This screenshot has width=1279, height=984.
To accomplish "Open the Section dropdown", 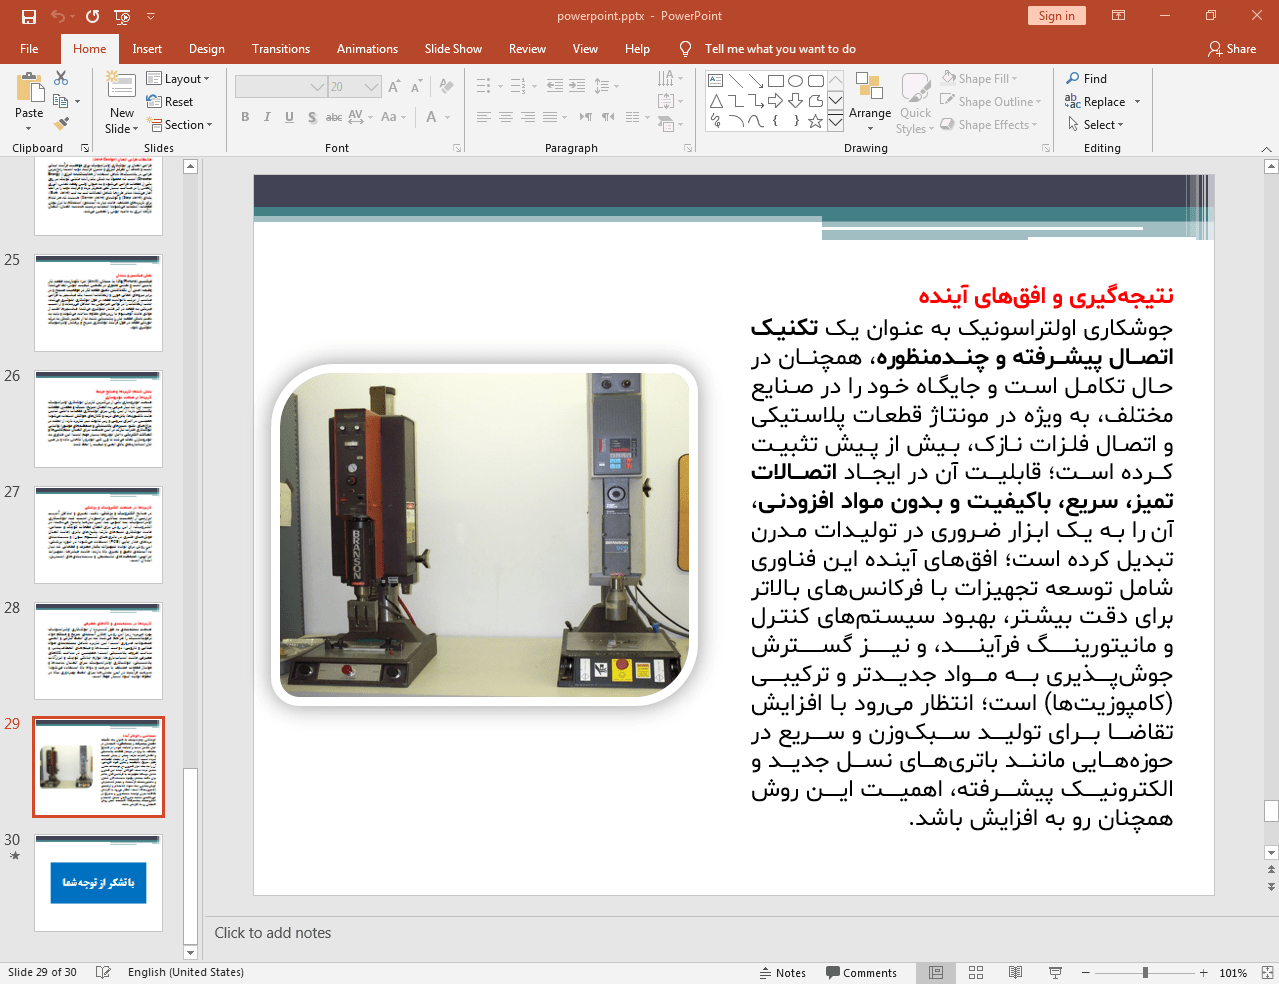I will (x=181, y=125).
